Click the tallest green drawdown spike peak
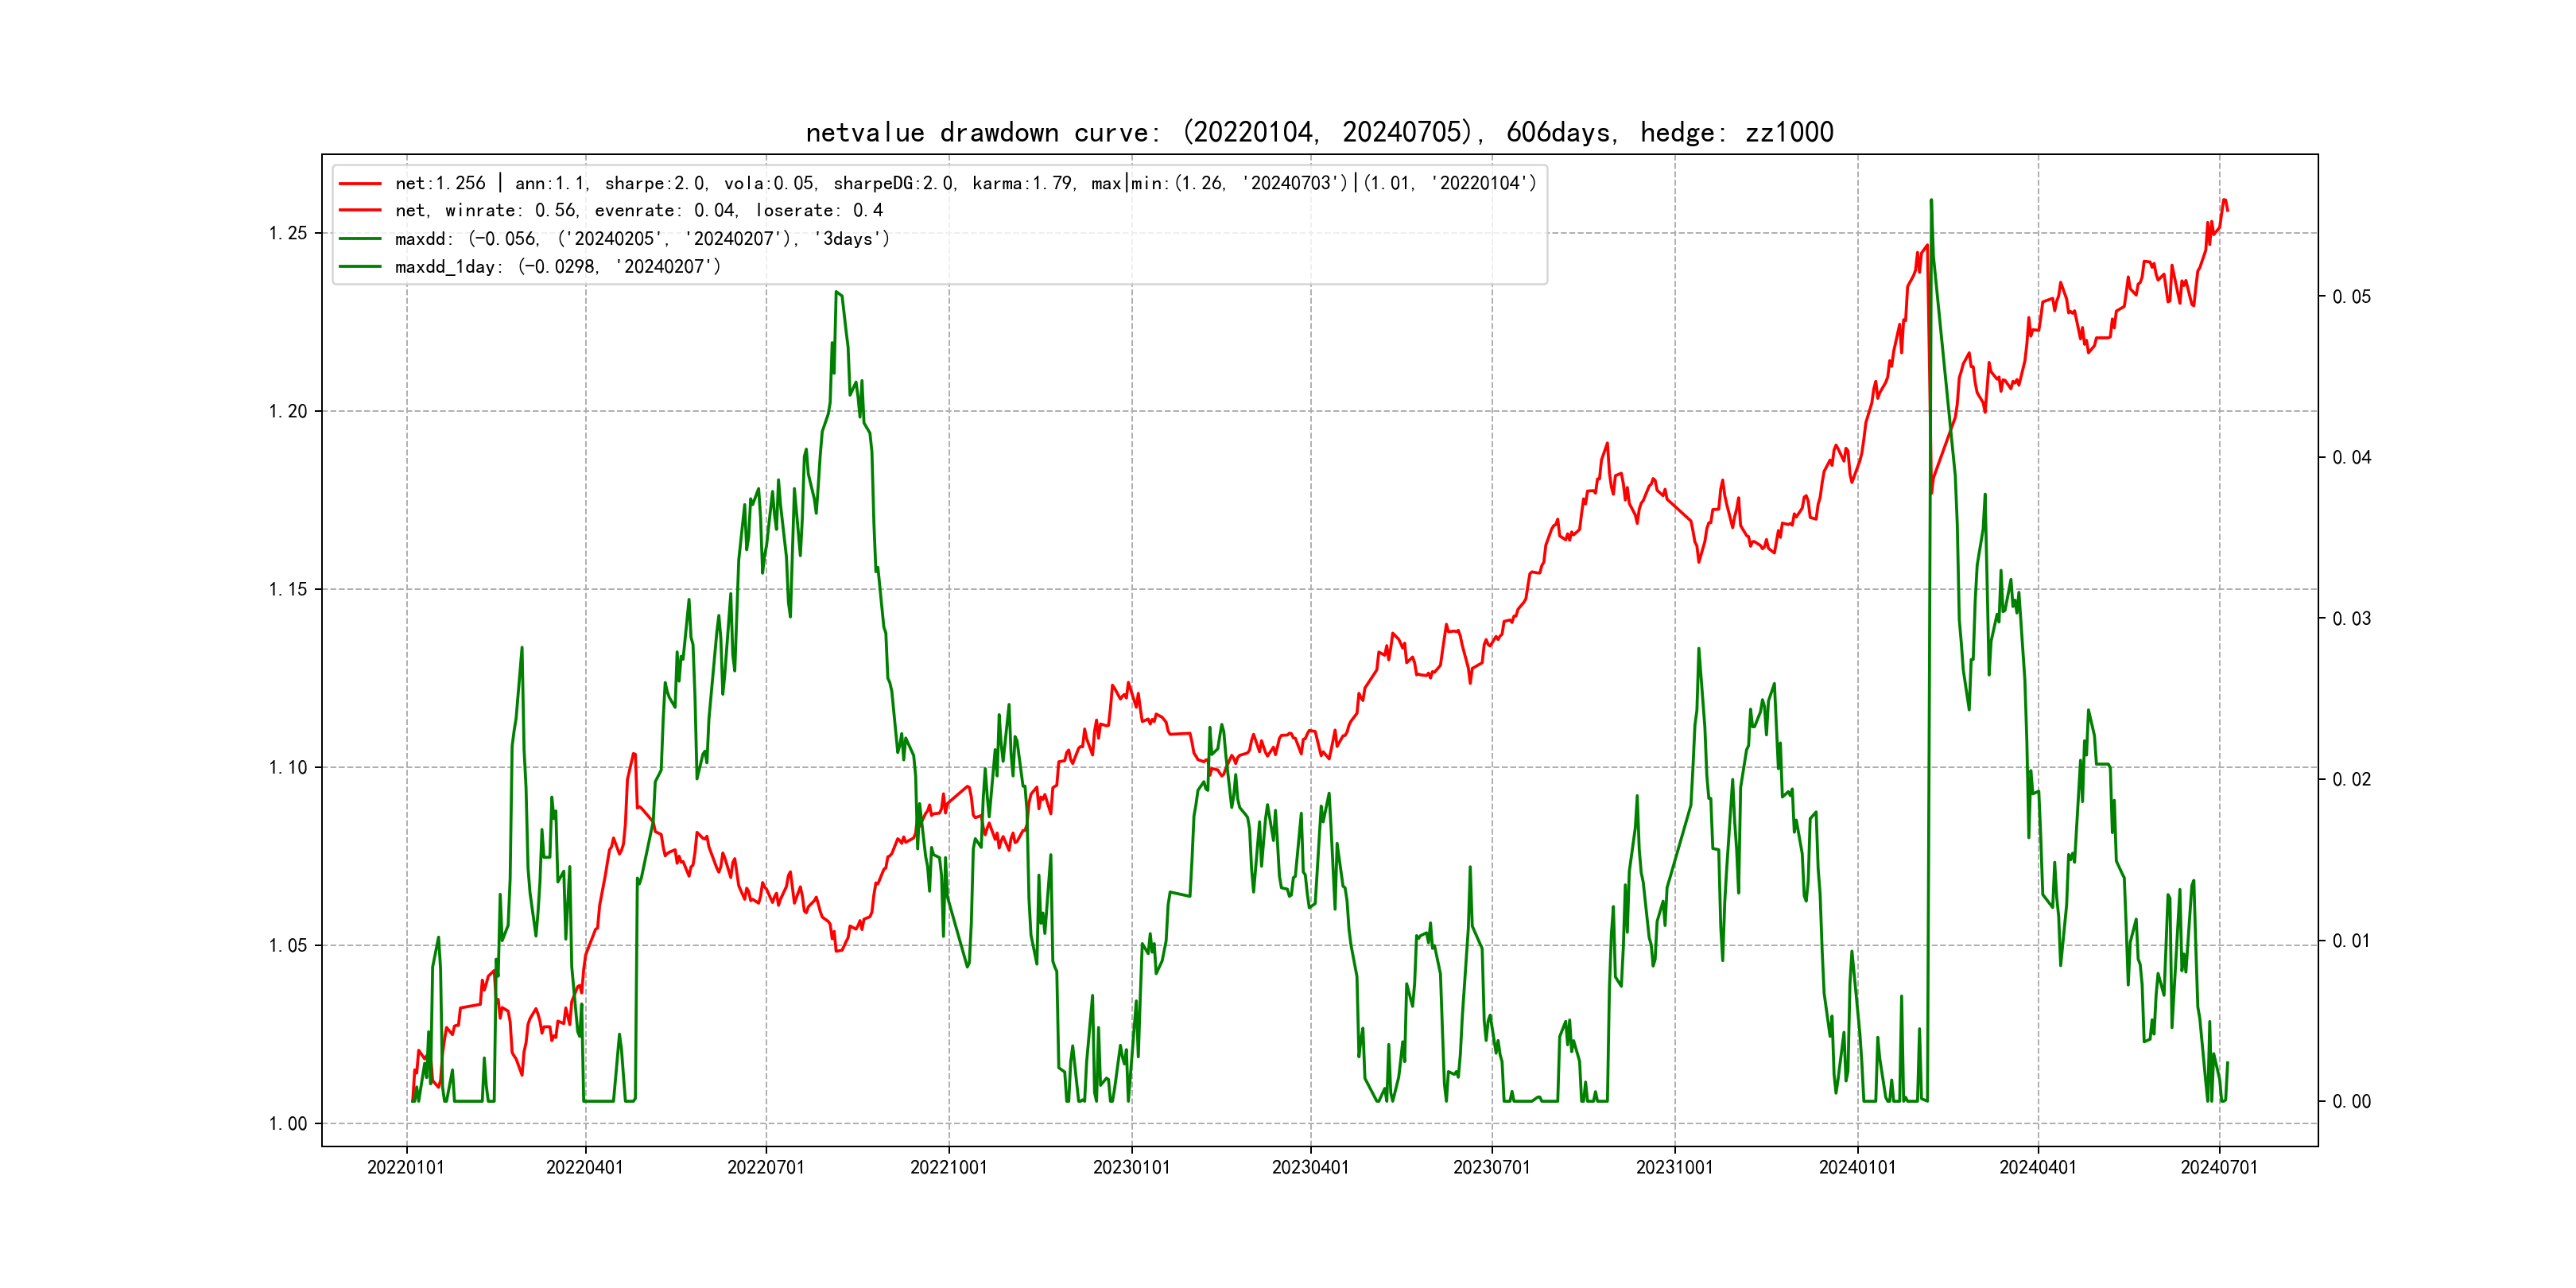2576x1288 pixels. tap(1931, 201)
